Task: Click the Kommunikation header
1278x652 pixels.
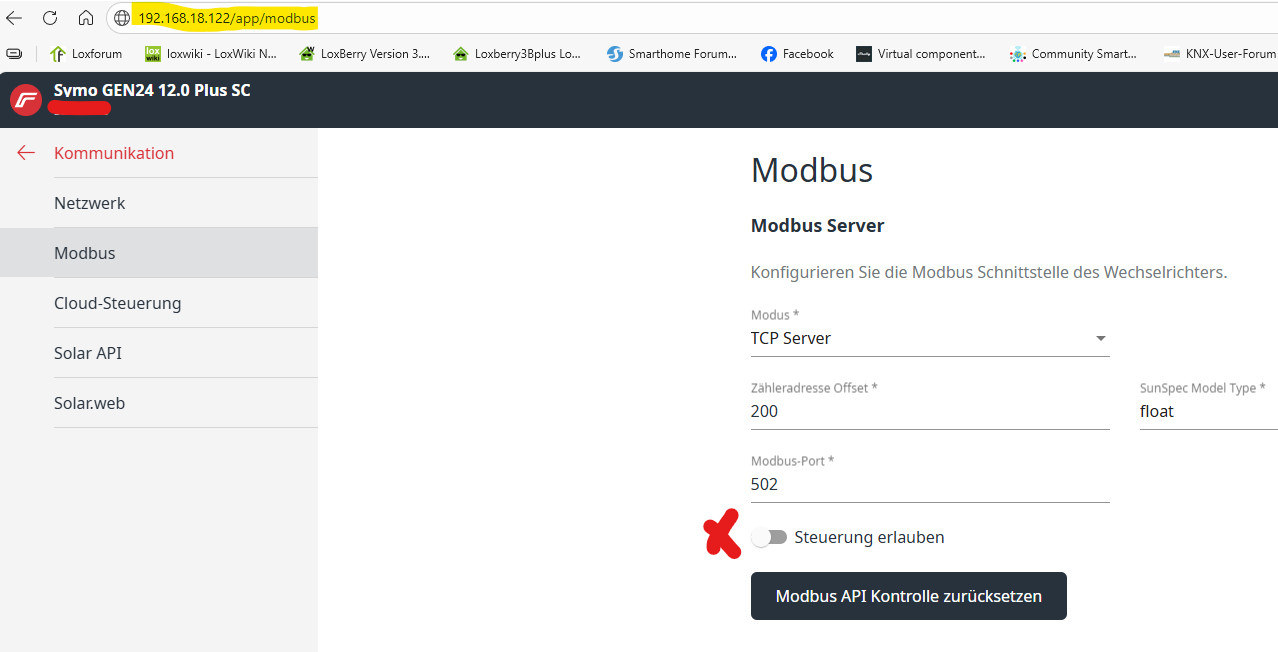Action: pyautogui.click(x=114, y=153)
